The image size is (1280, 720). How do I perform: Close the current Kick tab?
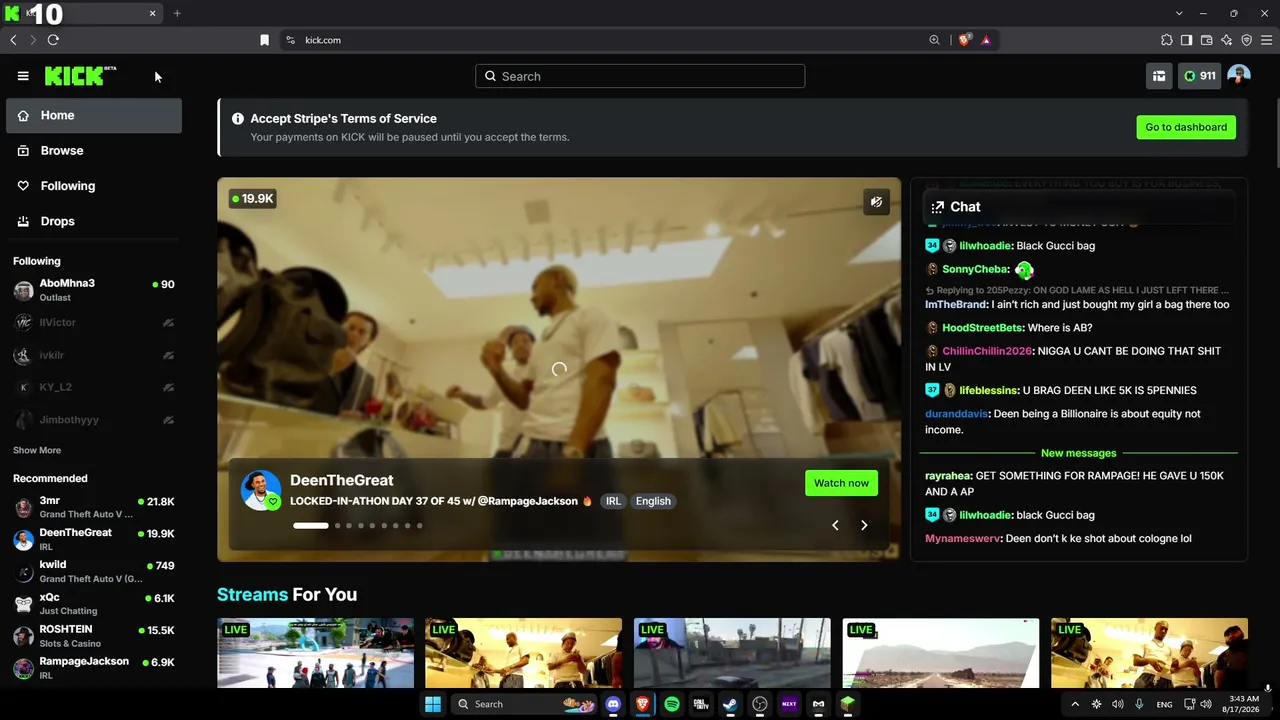point(153,13)
